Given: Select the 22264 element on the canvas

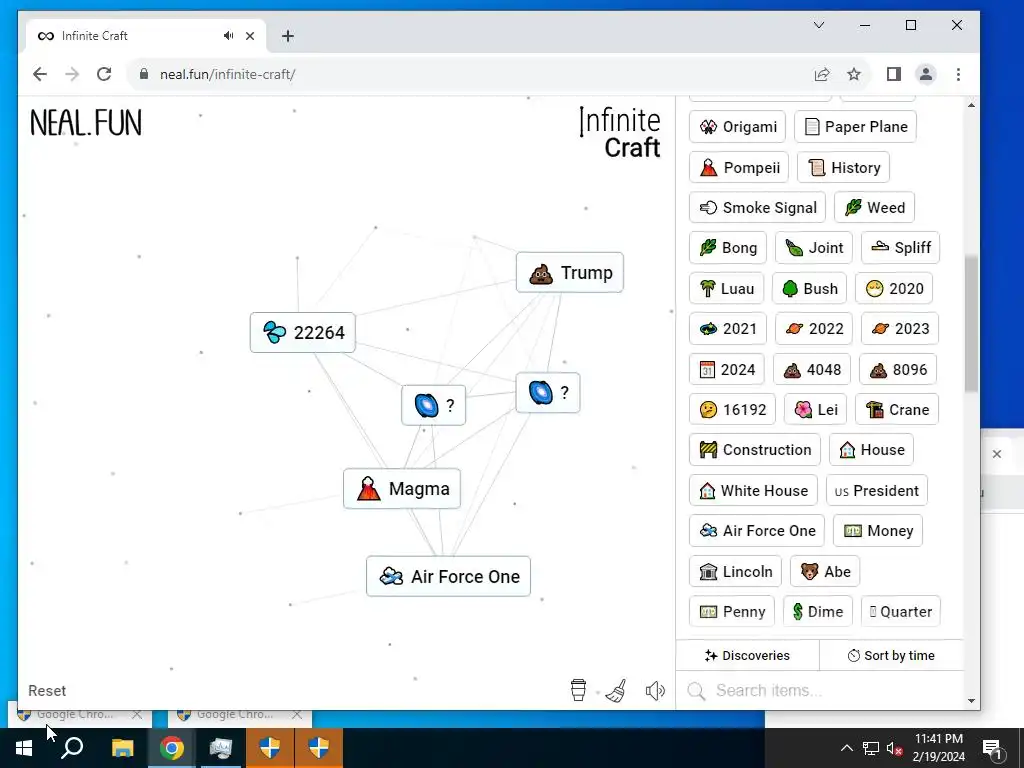Looking at the screenshot, I should click(x=302, y=332).
